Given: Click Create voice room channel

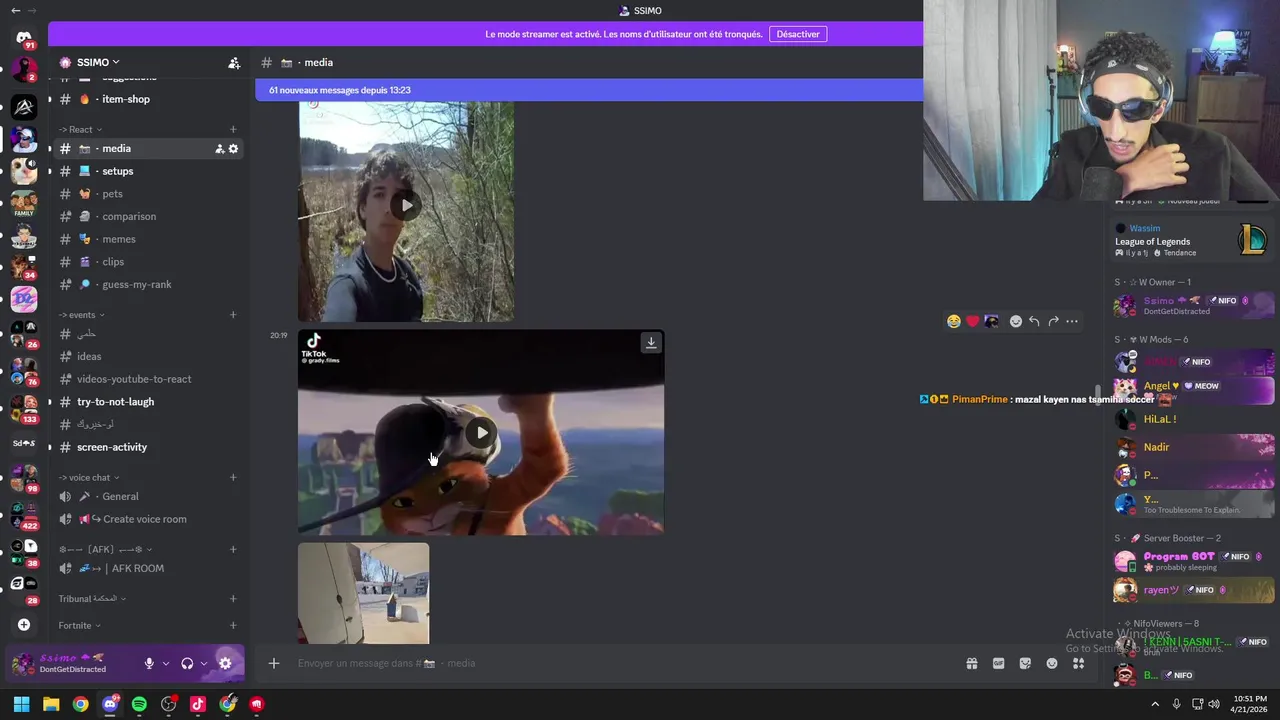Looking at the screenshot, I should pyautogui.click(x=148, y=519).
